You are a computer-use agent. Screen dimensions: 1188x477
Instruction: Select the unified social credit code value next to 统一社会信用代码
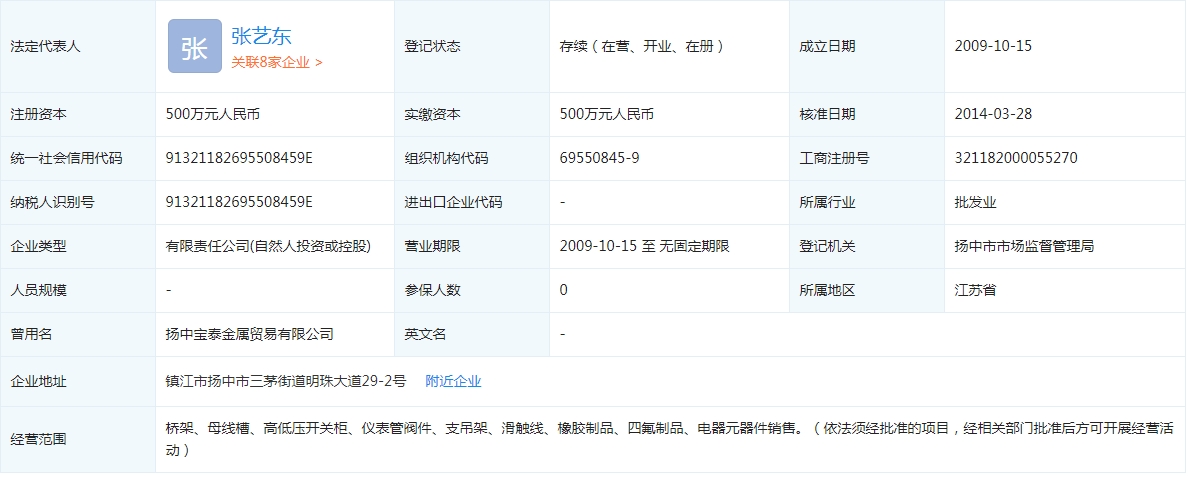239,158
